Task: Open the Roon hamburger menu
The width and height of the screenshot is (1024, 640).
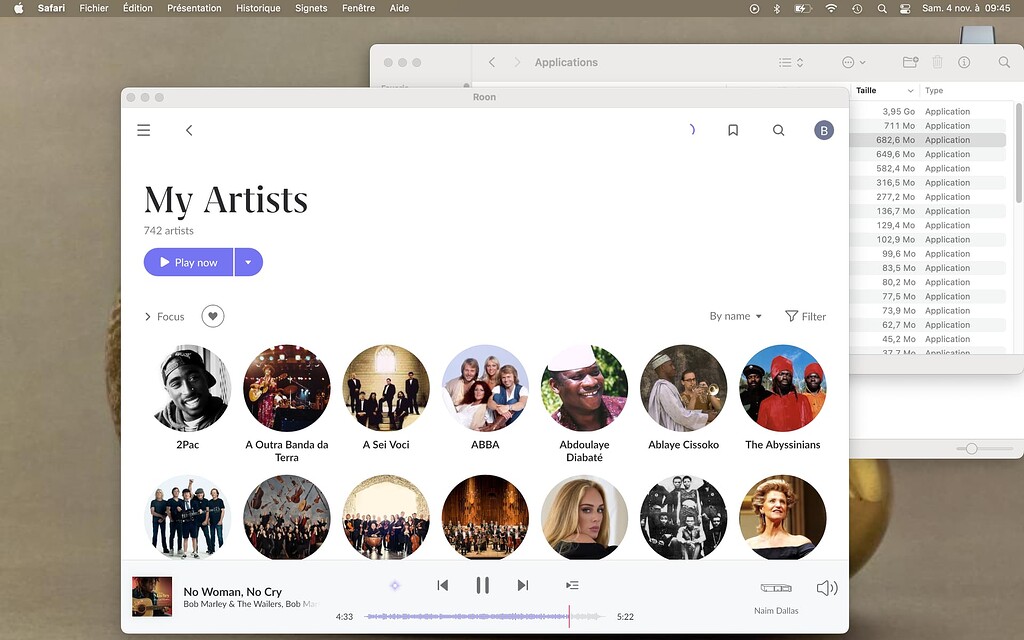Action: point(143,130)
